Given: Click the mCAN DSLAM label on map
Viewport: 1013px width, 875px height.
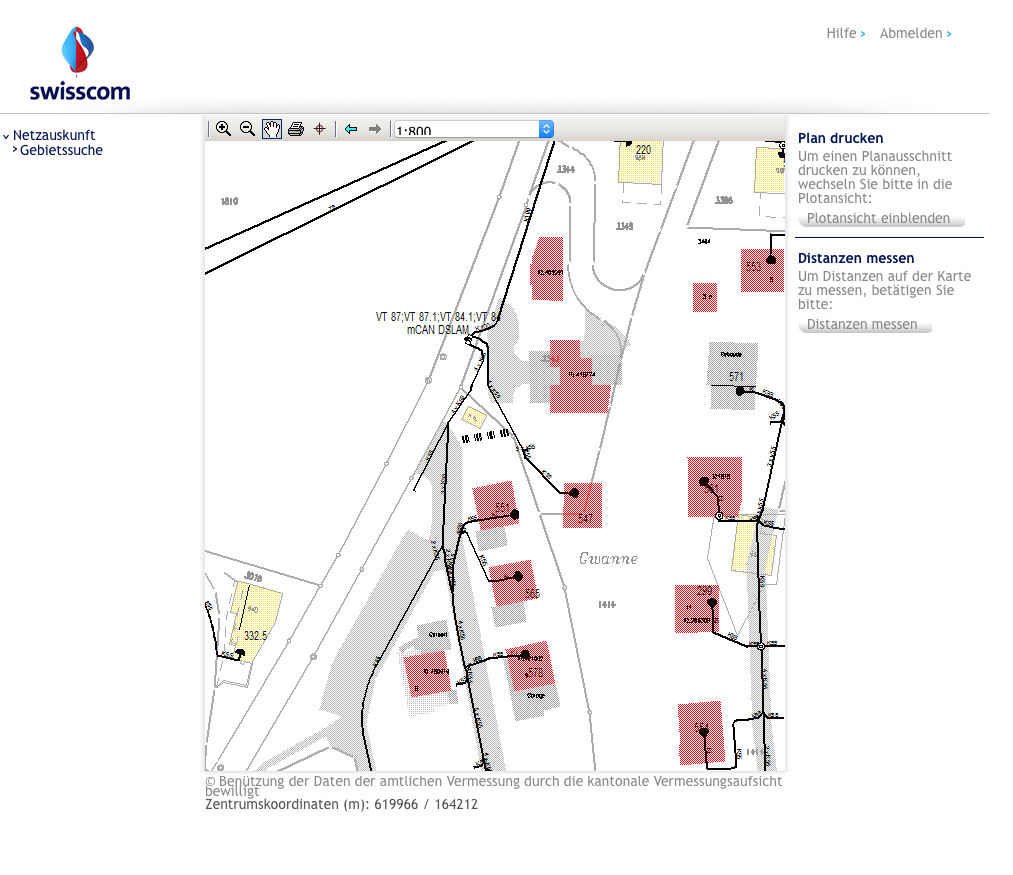Looking at the screenshot, I should [438, 329].
